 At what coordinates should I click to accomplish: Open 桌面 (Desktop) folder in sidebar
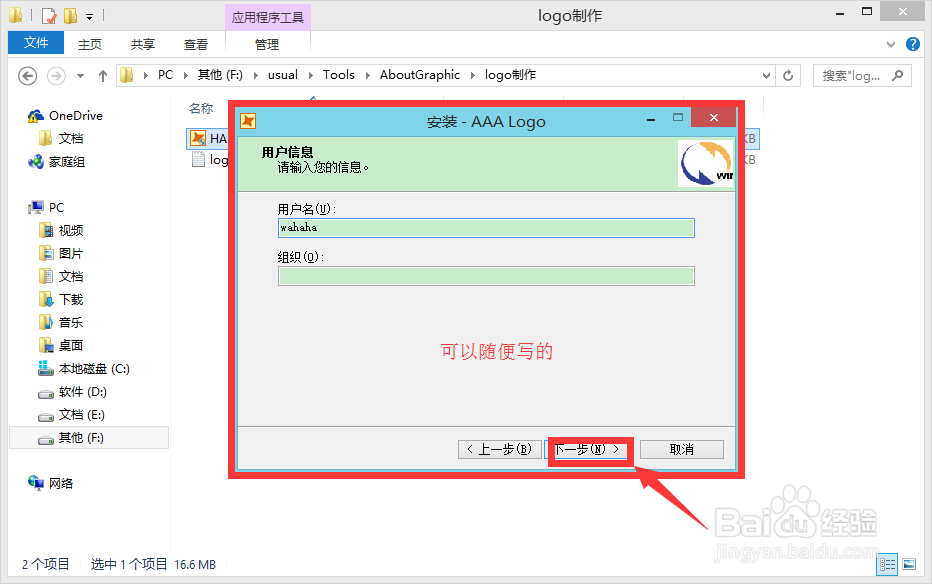[62, 345]
